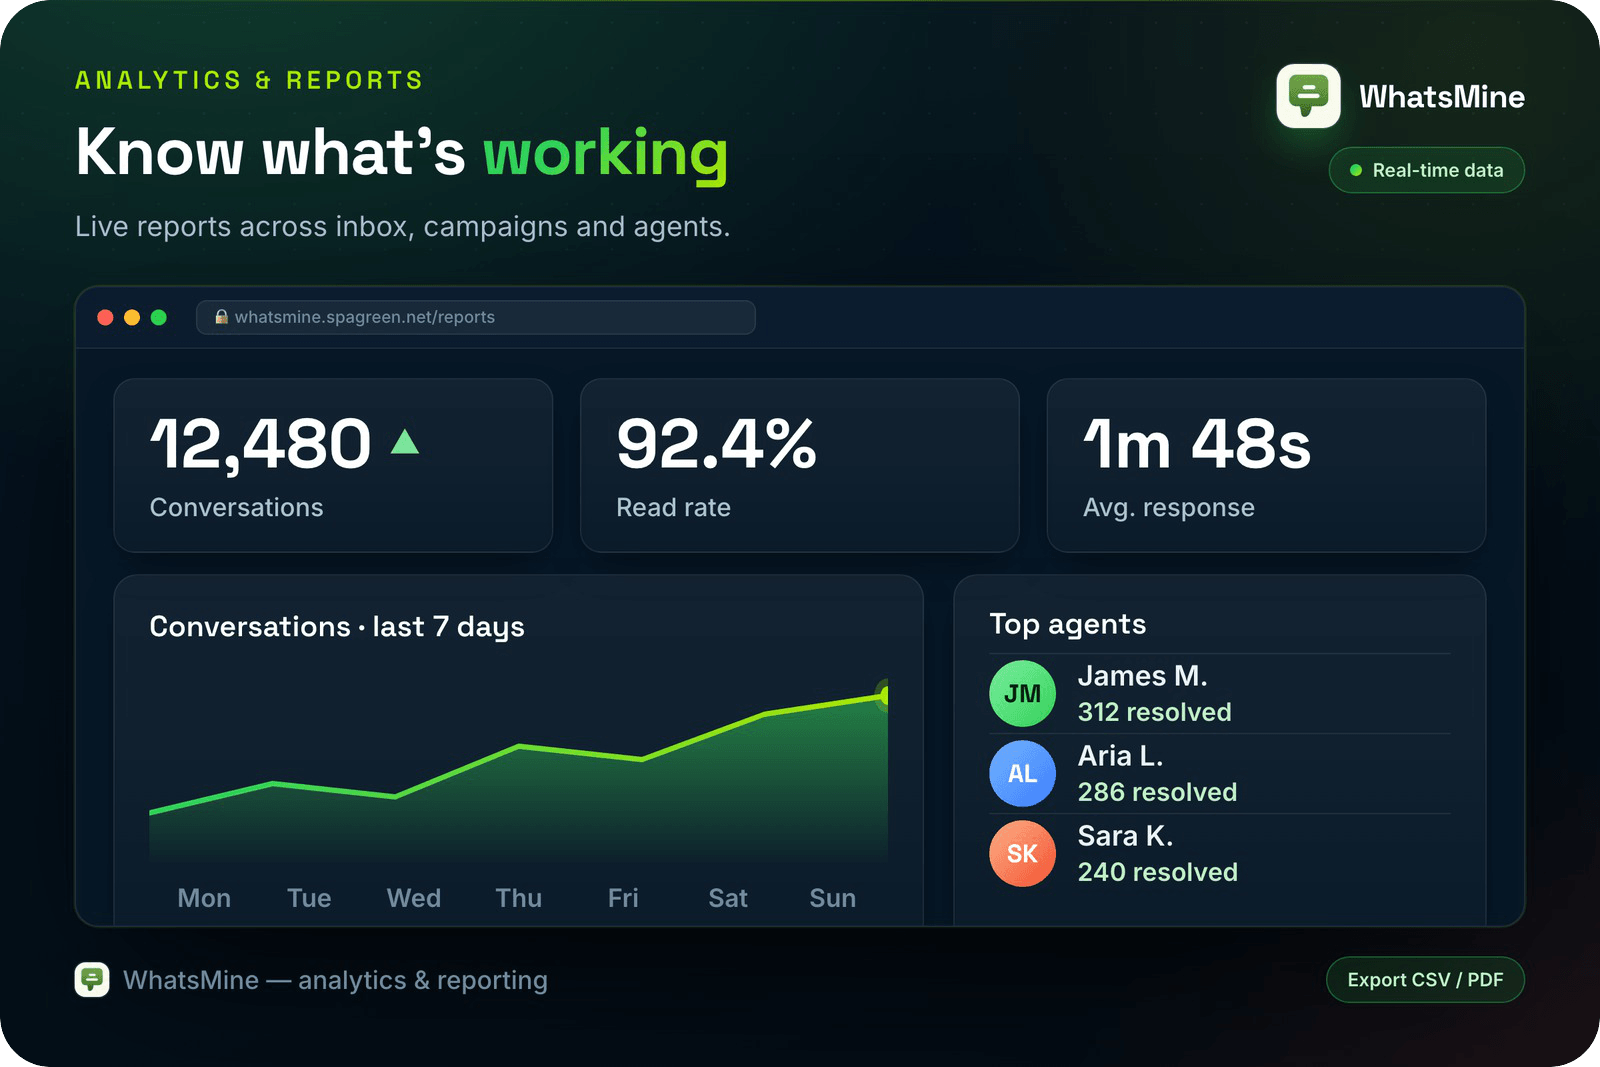Click the whatsmine.spagreen.net/reports address field
This screenshot has width=1600, height=1067.
pyautogui.click(x=476, y=317)
